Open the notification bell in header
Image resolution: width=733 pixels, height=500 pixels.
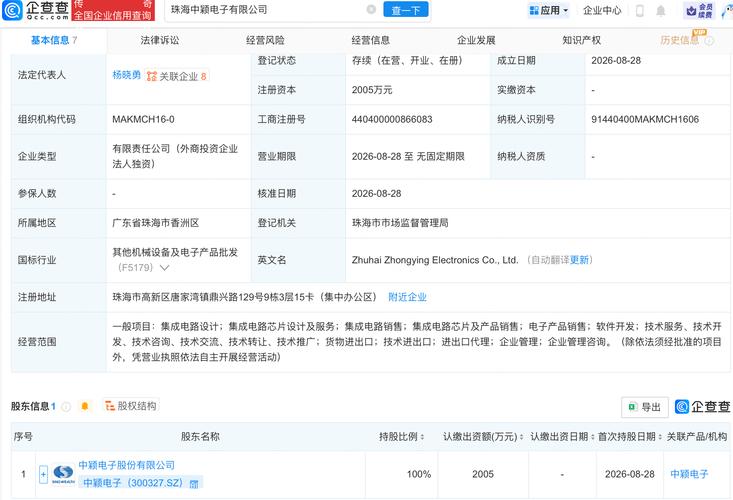click(x=661, y=10)
